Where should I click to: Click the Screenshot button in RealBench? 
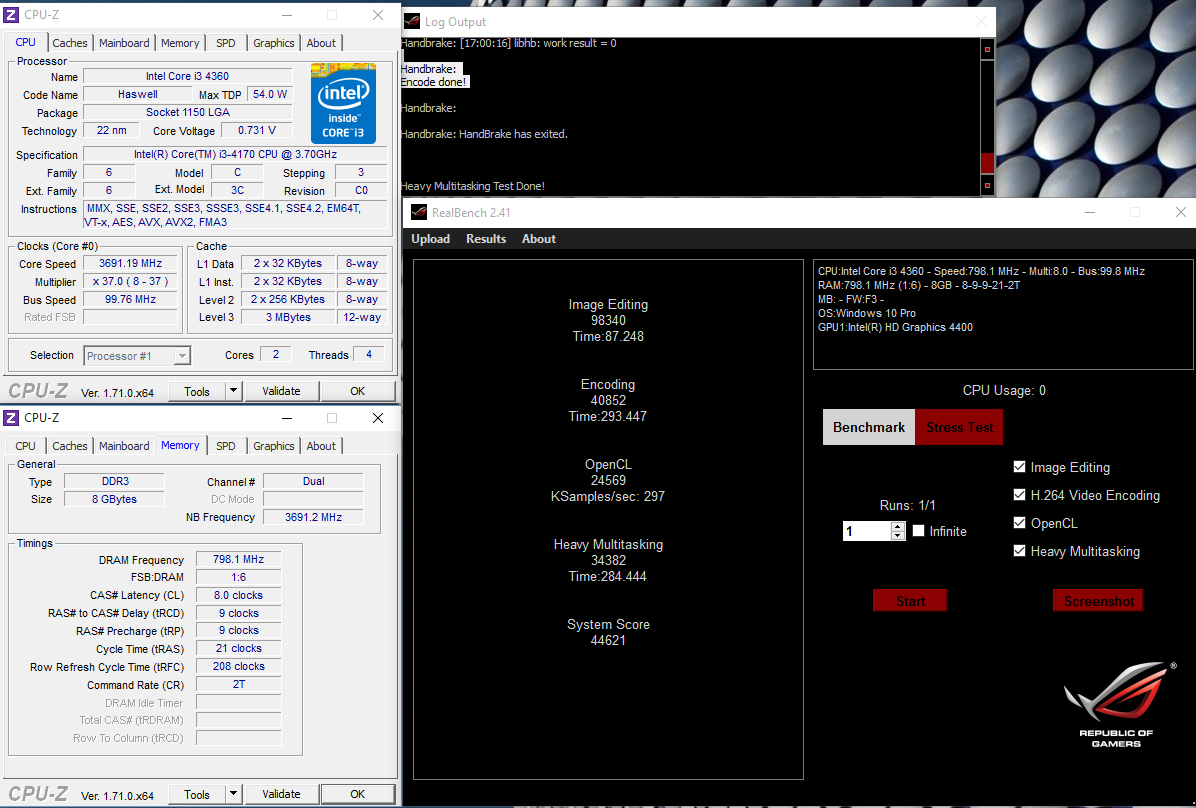(1098, 600)
